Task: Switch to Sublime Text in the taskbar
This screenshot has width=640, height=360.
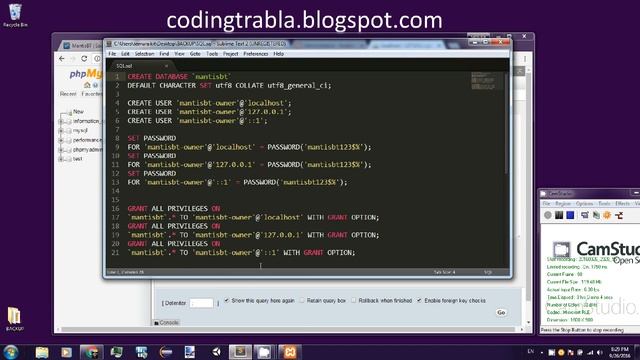Action: click(240, 352)
